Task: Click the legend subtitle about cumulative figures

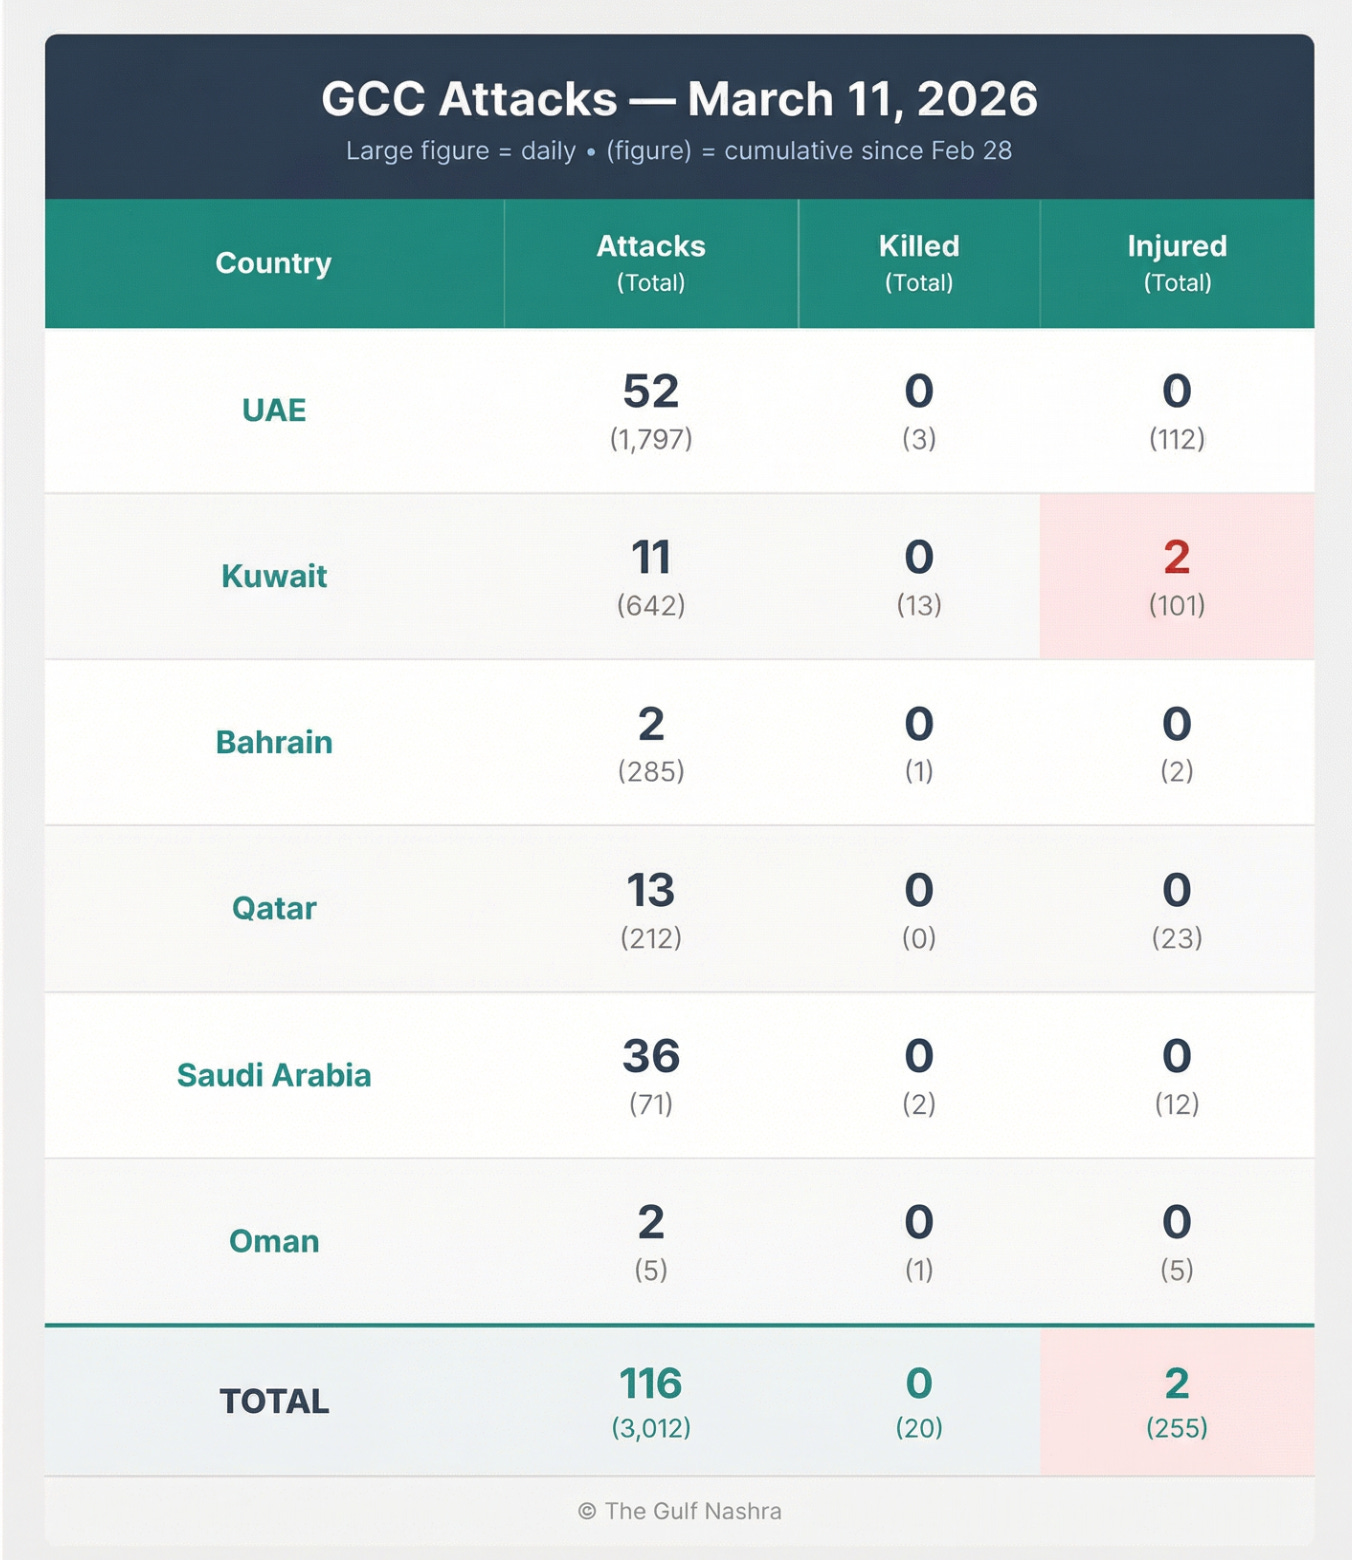Action: tap(679, 151)
